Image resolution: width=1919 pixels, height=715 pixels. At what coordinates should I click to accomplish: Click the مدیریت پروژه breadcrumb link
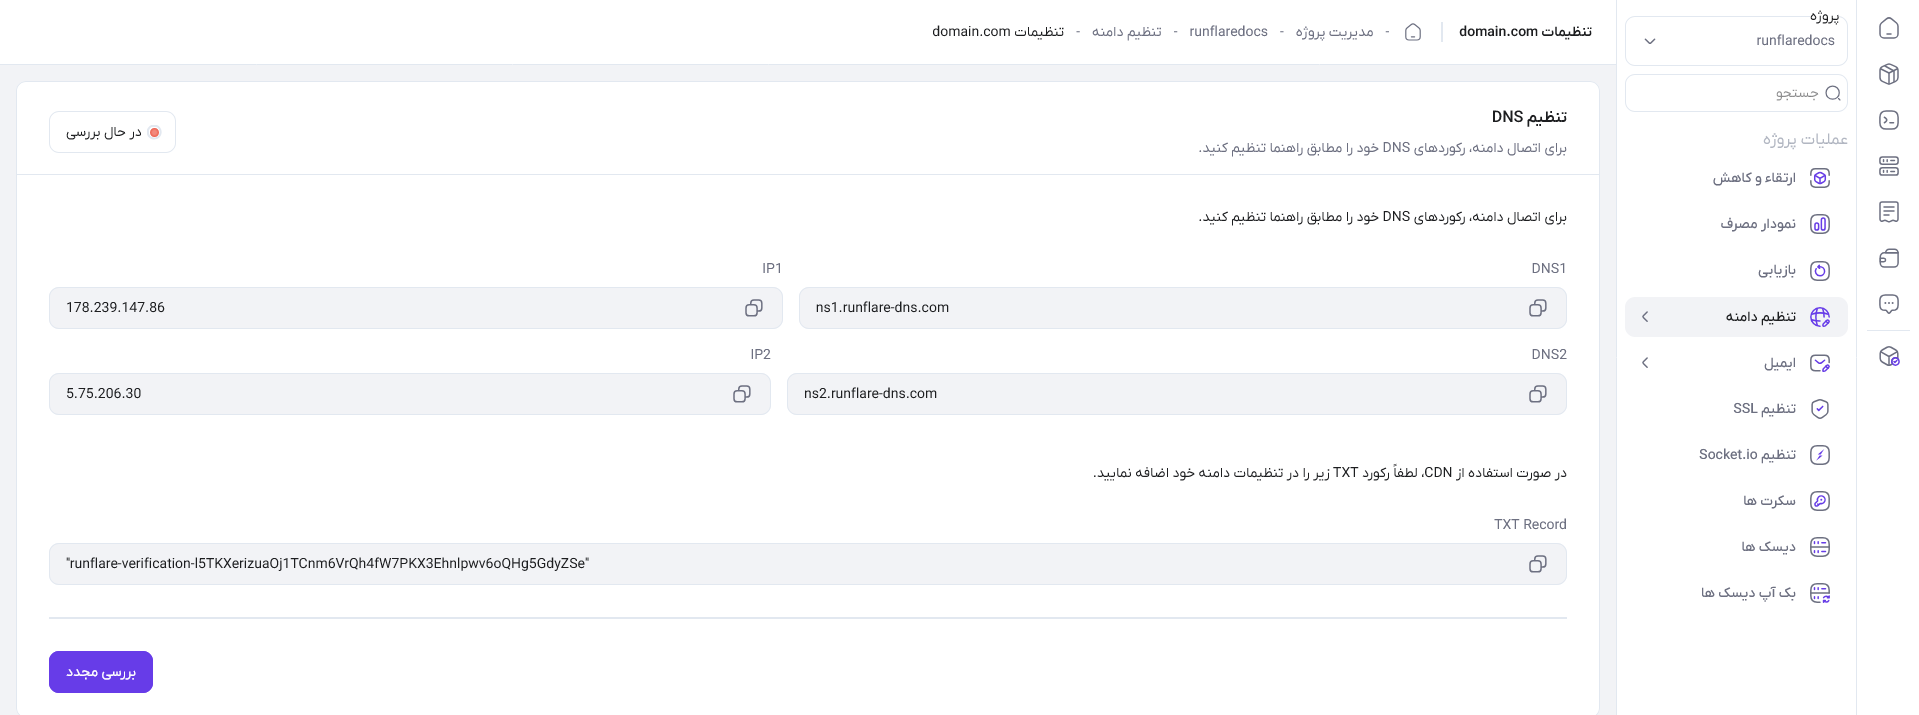tap(1334, 32)
